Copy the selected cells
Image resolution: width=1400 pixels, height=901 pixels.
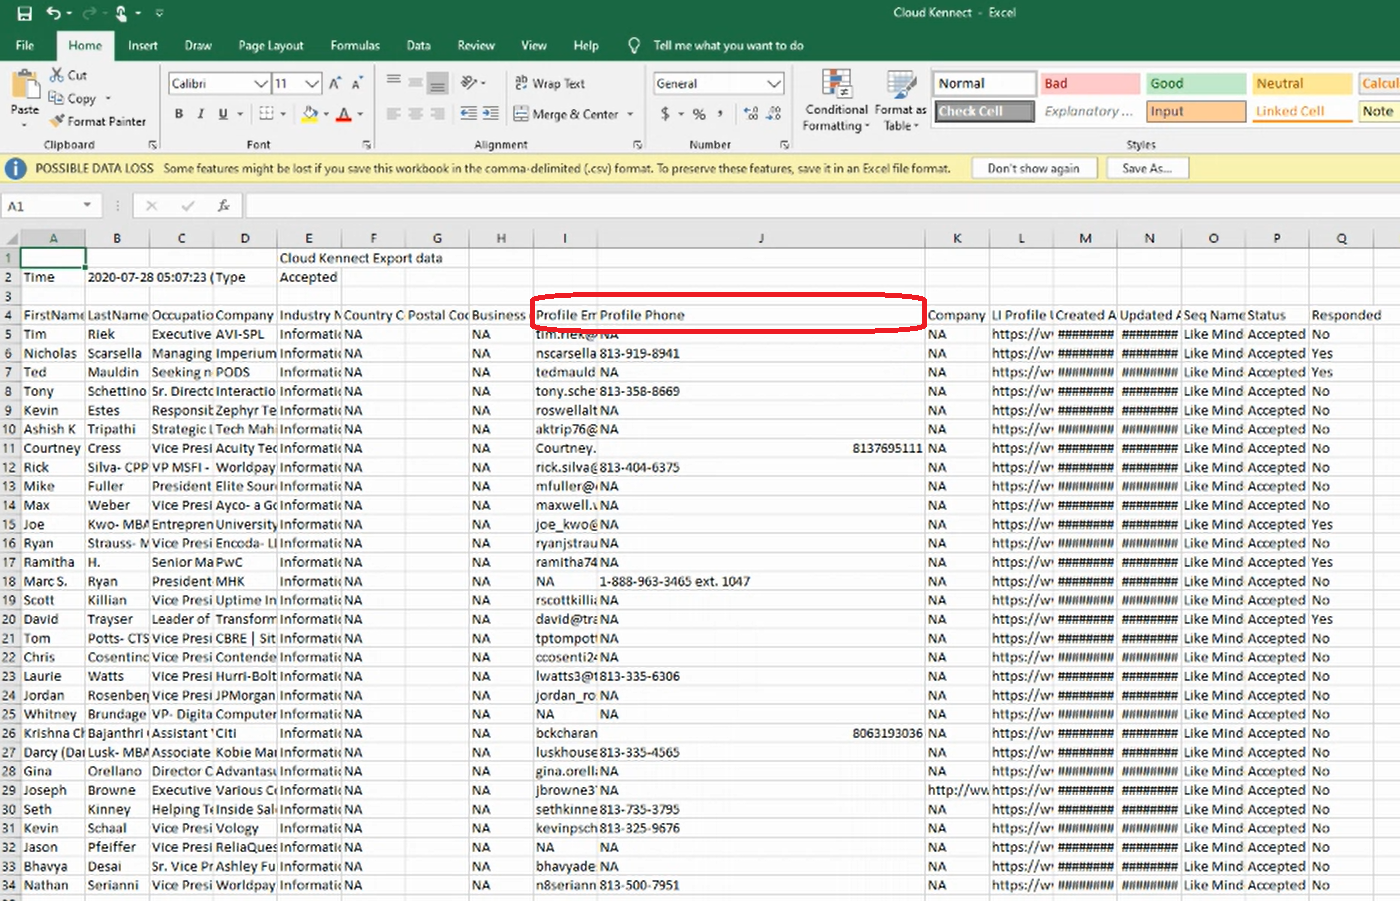(73, 98)
